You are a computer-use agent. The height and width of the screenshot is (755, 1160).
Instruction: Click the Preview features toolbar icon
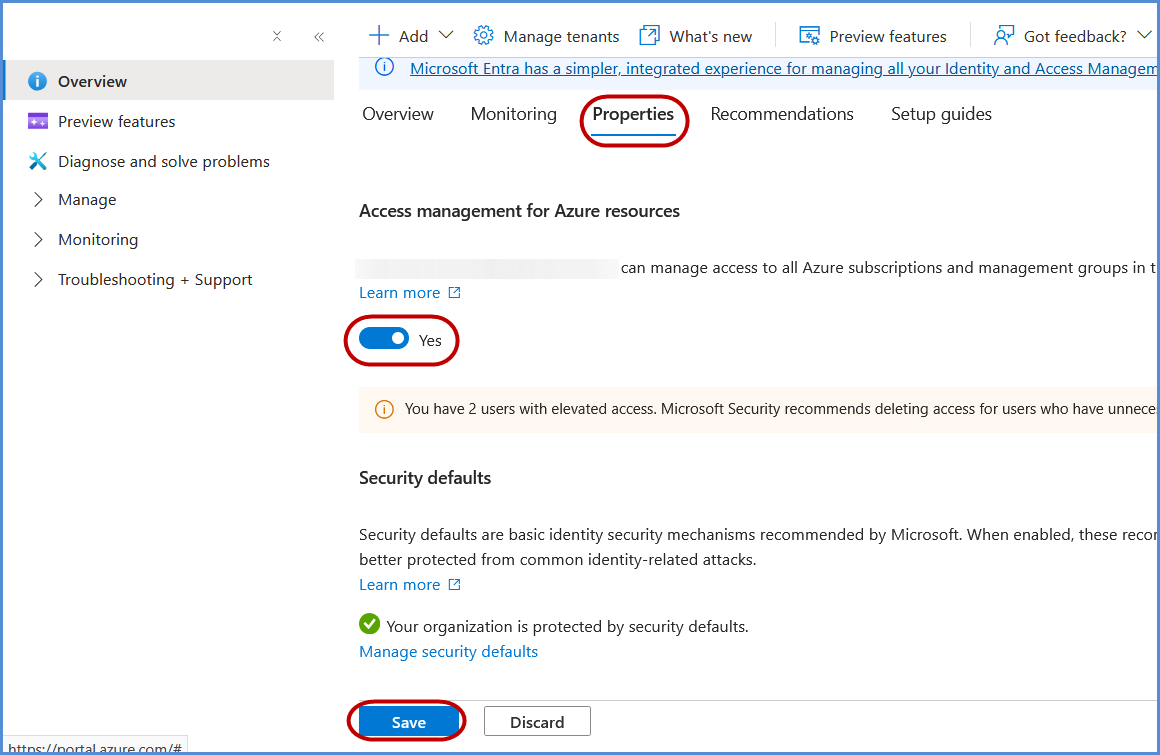[x=809, y=36]
